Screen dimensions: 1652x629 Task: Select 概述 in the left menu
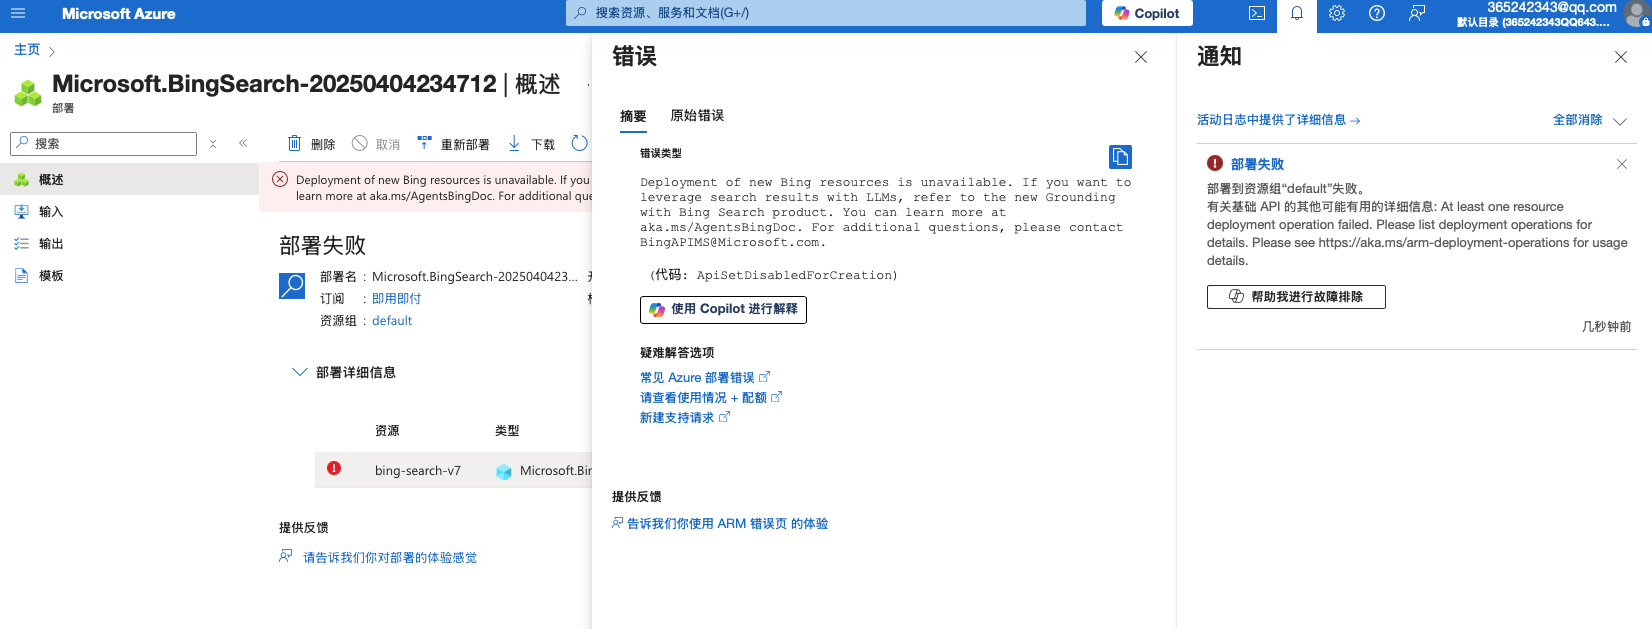click(129, 180)
